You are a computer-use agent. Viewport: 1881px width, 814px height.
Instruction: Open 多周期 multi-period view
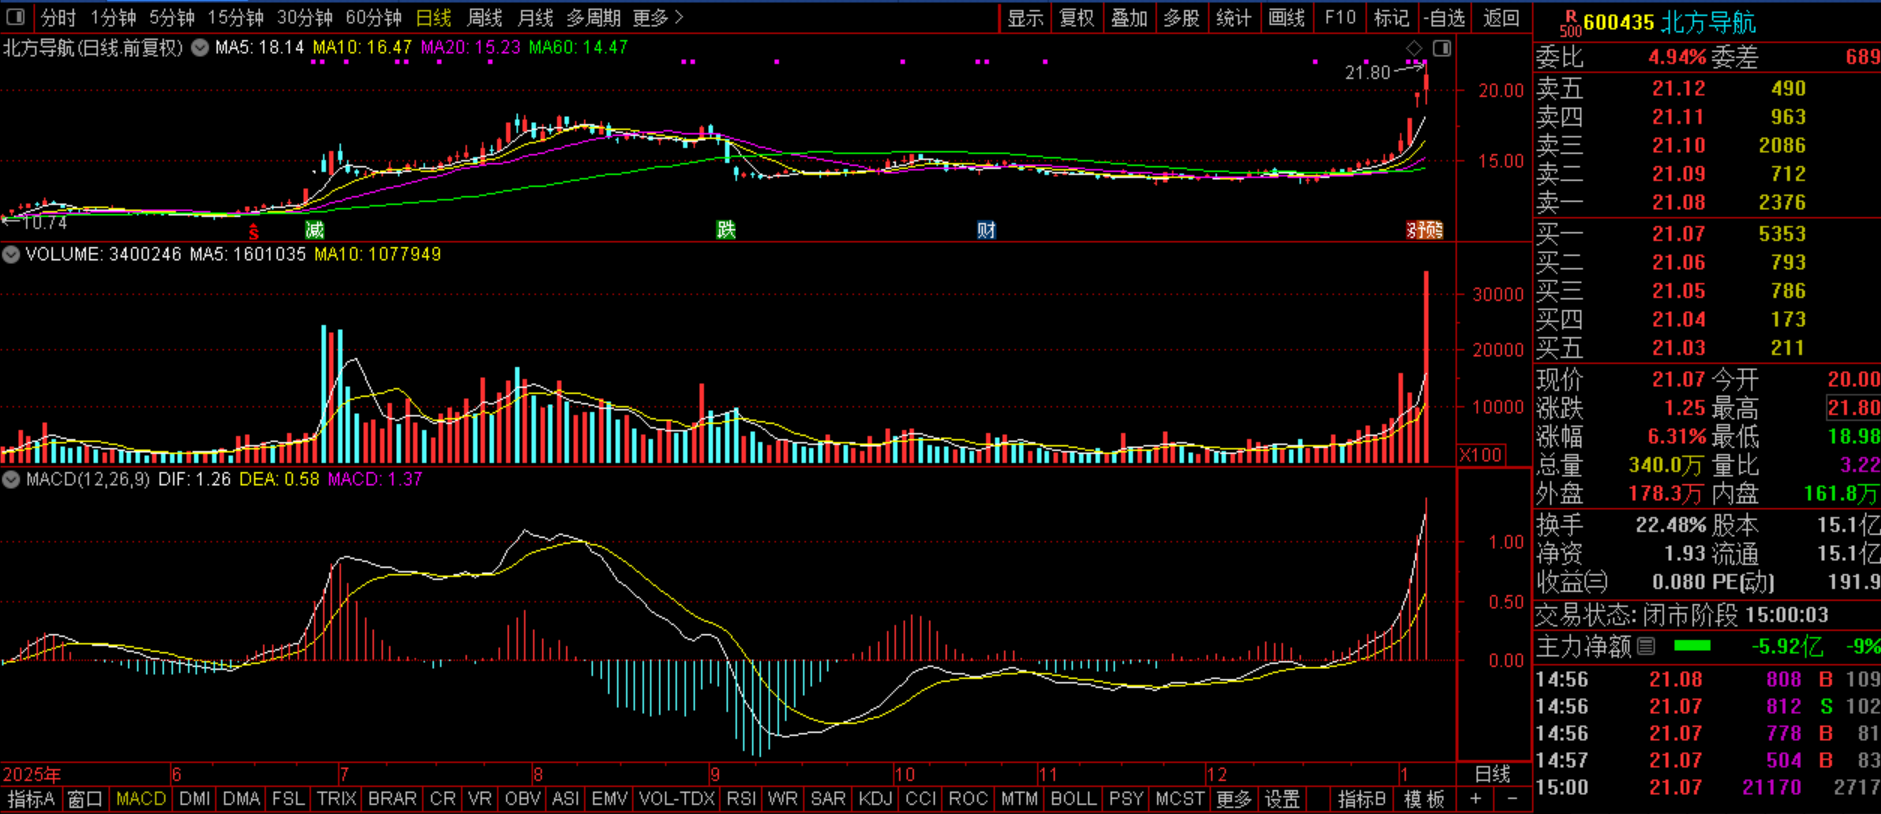click(593, 17)
